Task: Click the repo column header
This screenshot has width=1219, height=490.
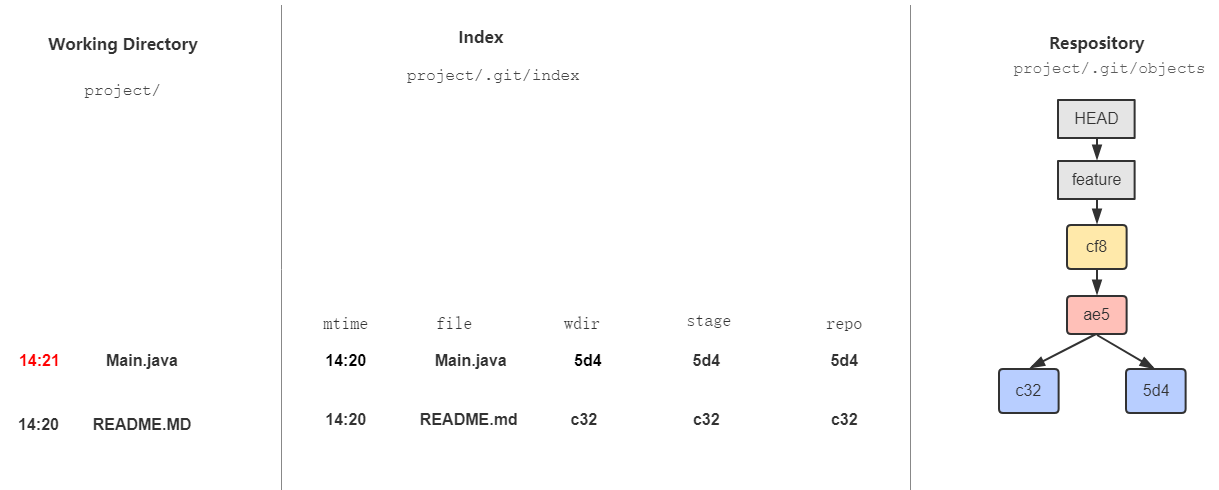Action: click(843, 324)
